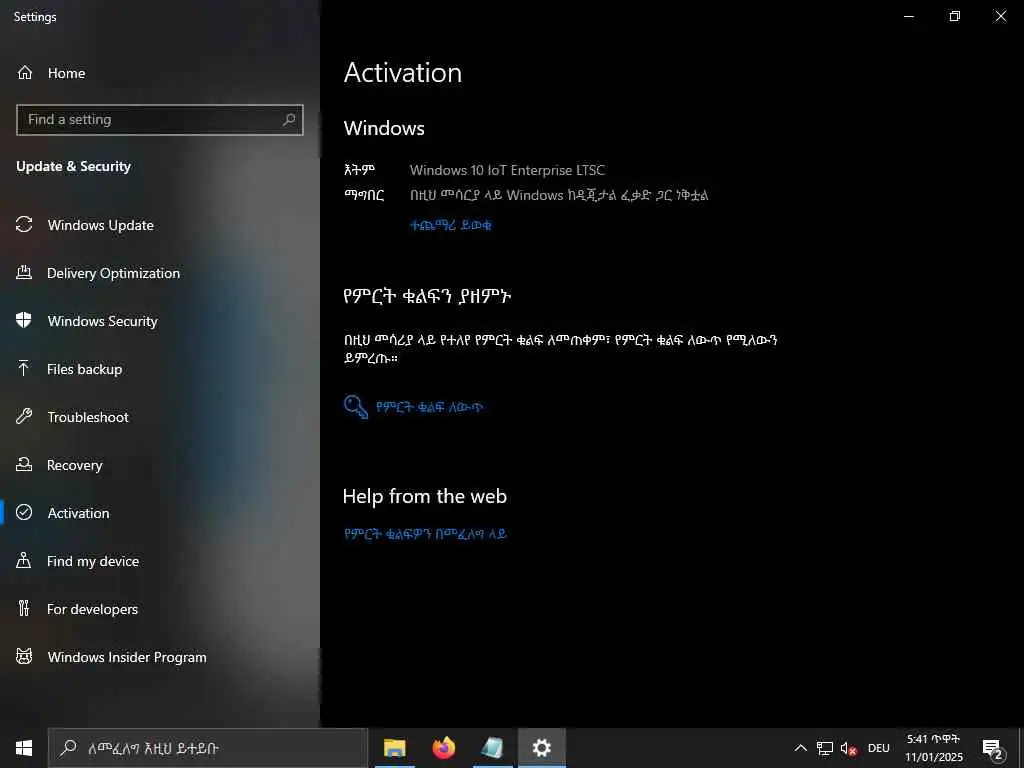Launch Firefox from the taskbar
Viewport: 1024px width, 768px height.
[443, 748]
